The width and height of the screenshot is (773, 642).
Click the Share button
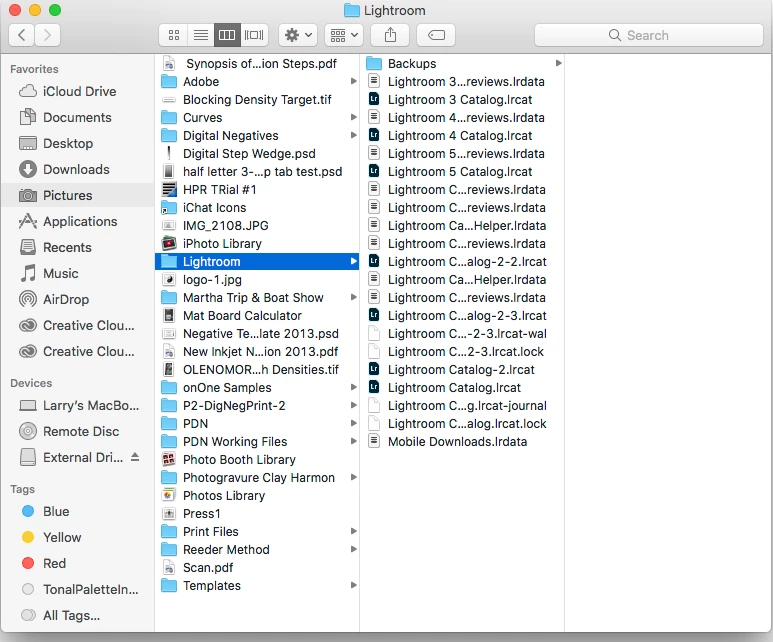click(390, 35)
